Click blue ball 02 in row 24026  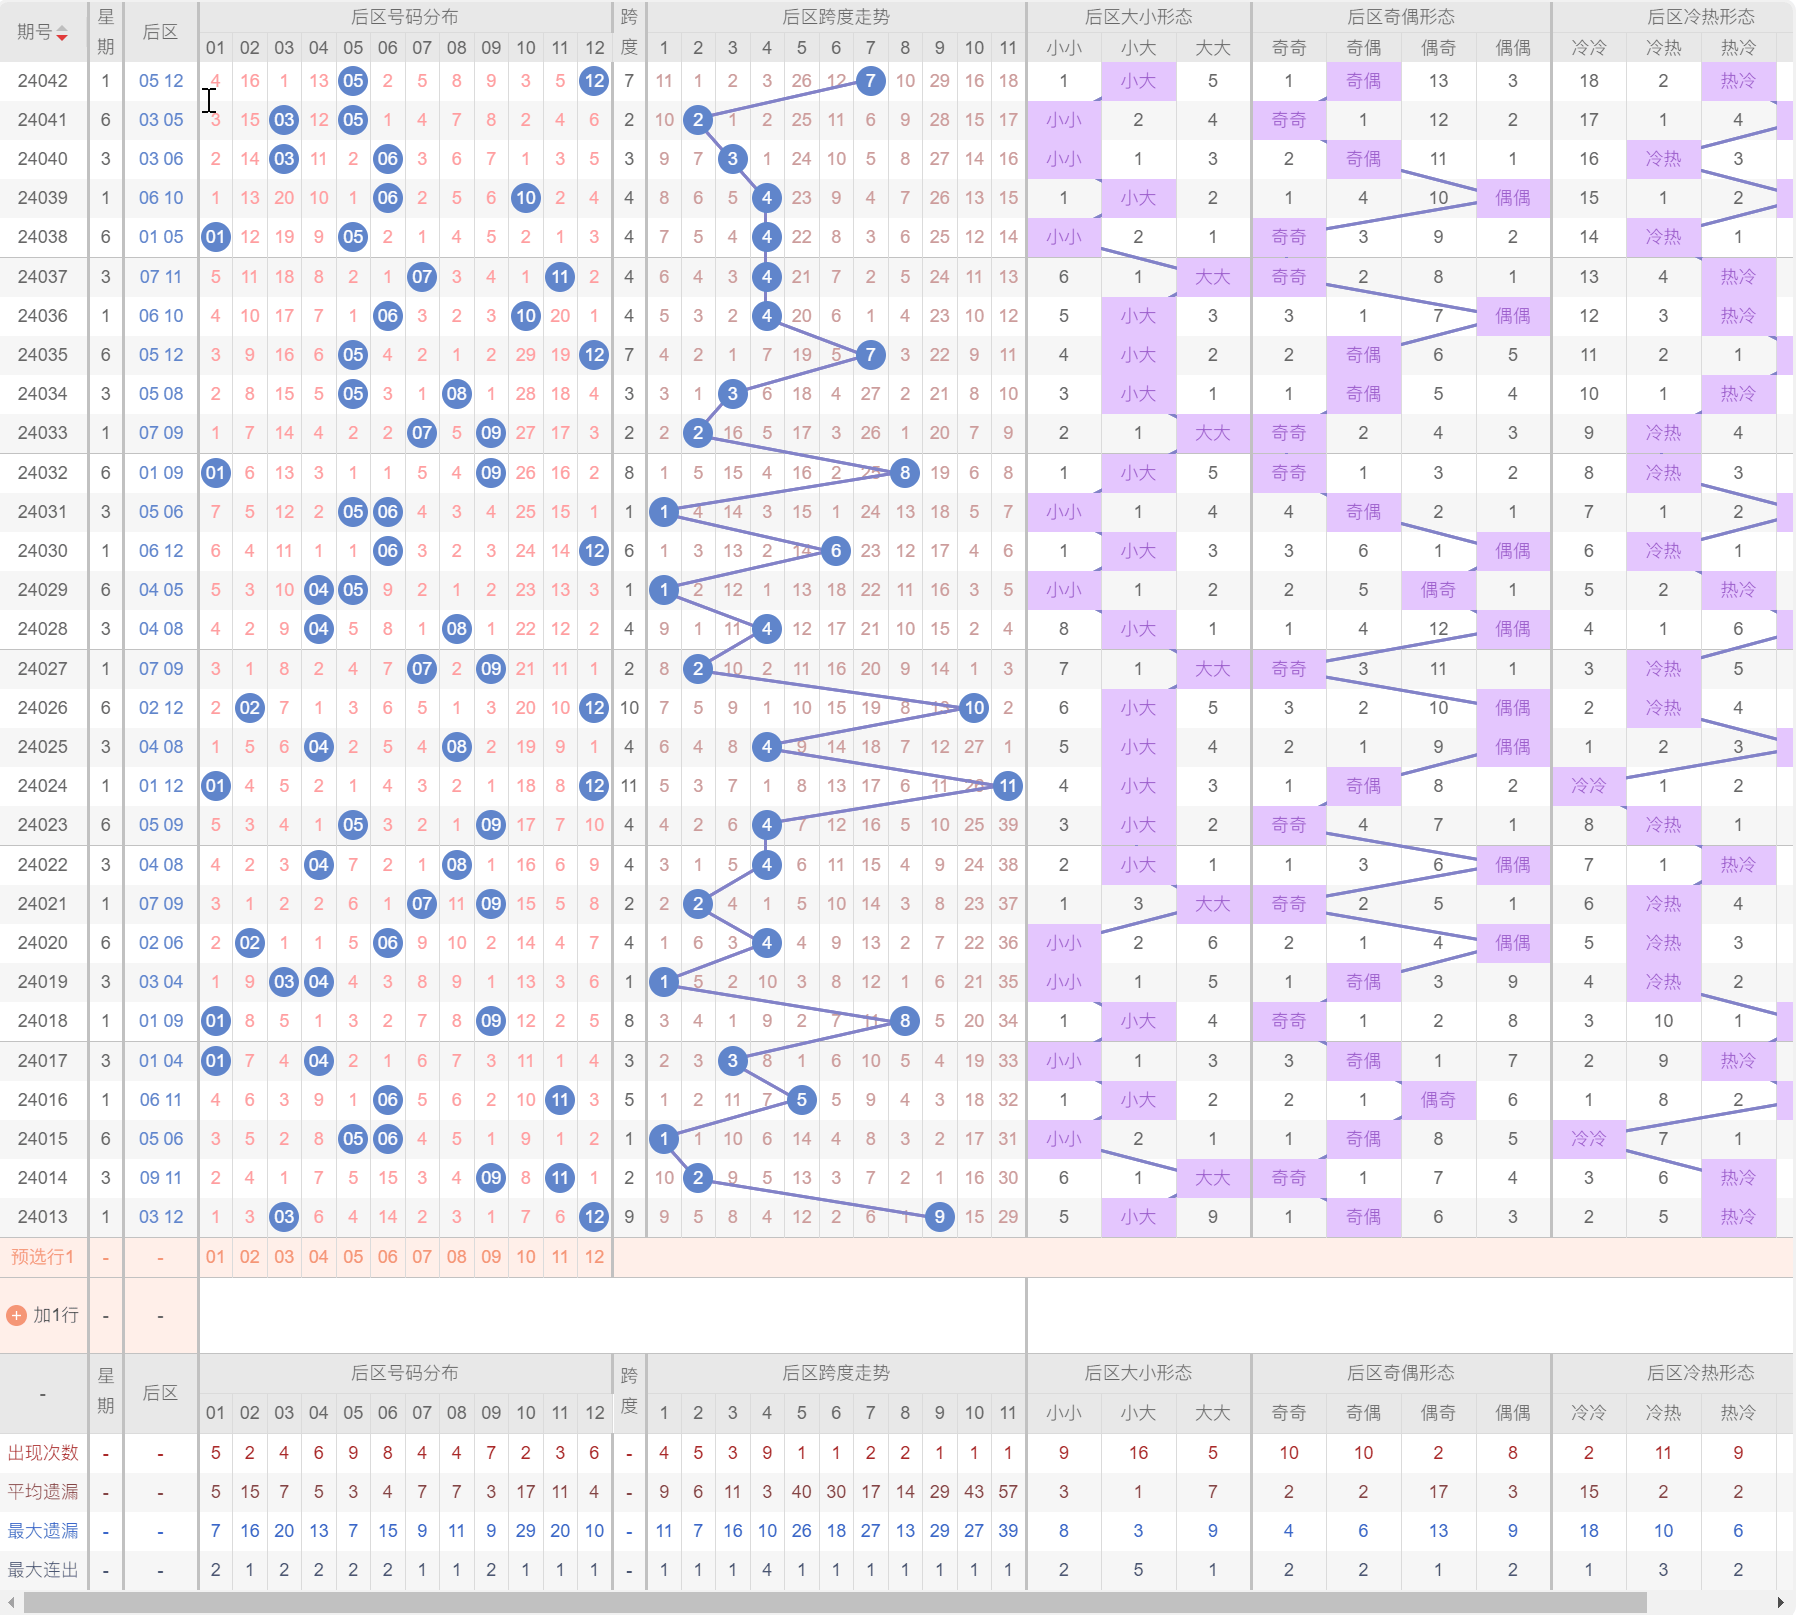pyautogui.click(x=250, y=708)
